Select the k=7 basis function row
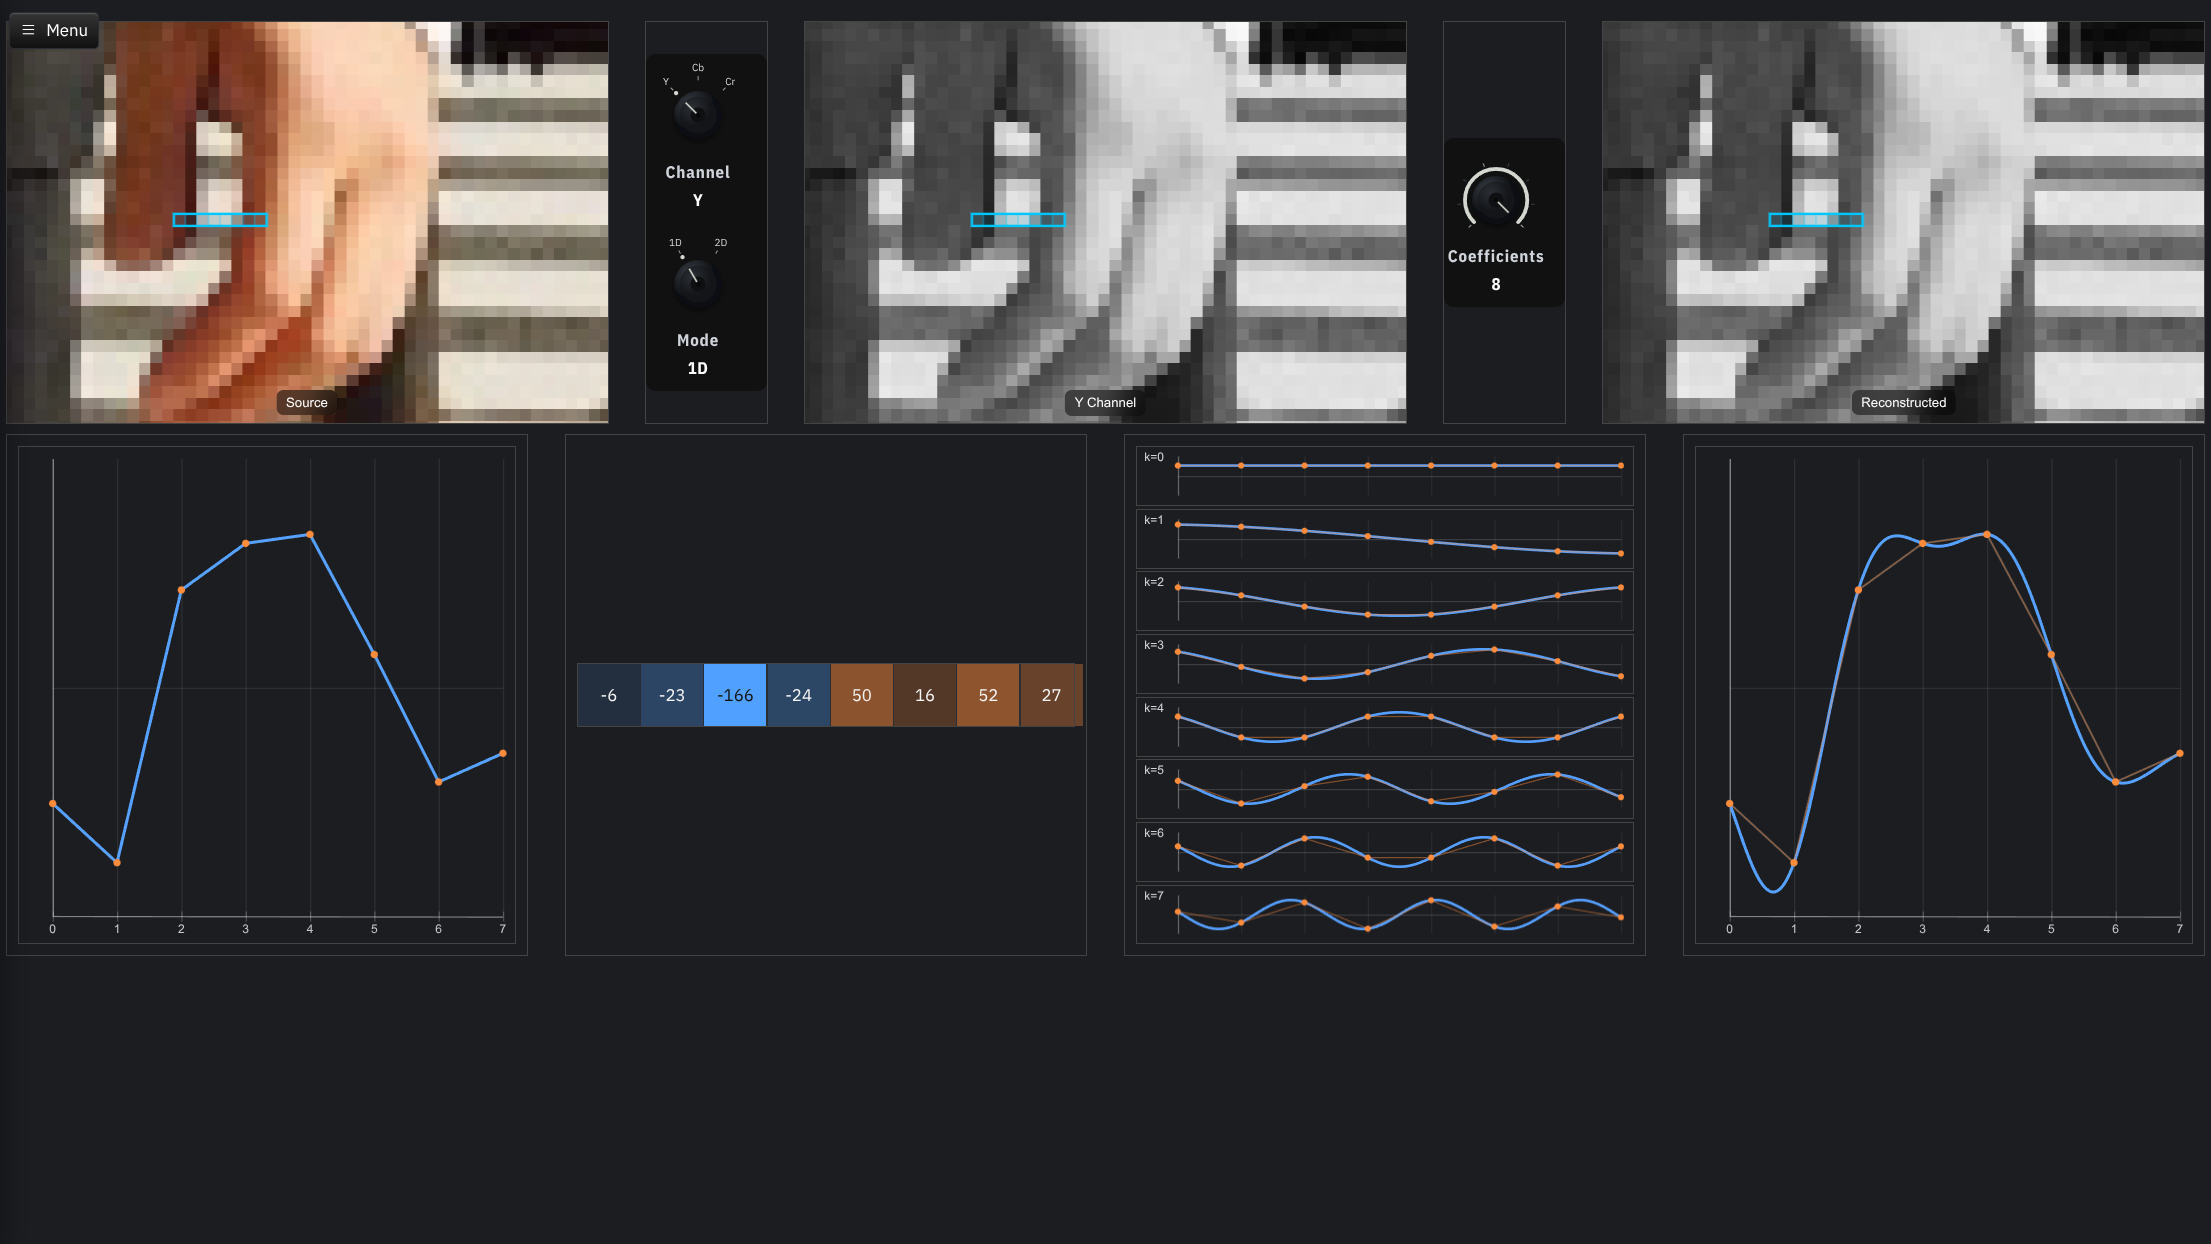 click(1384, 914)
